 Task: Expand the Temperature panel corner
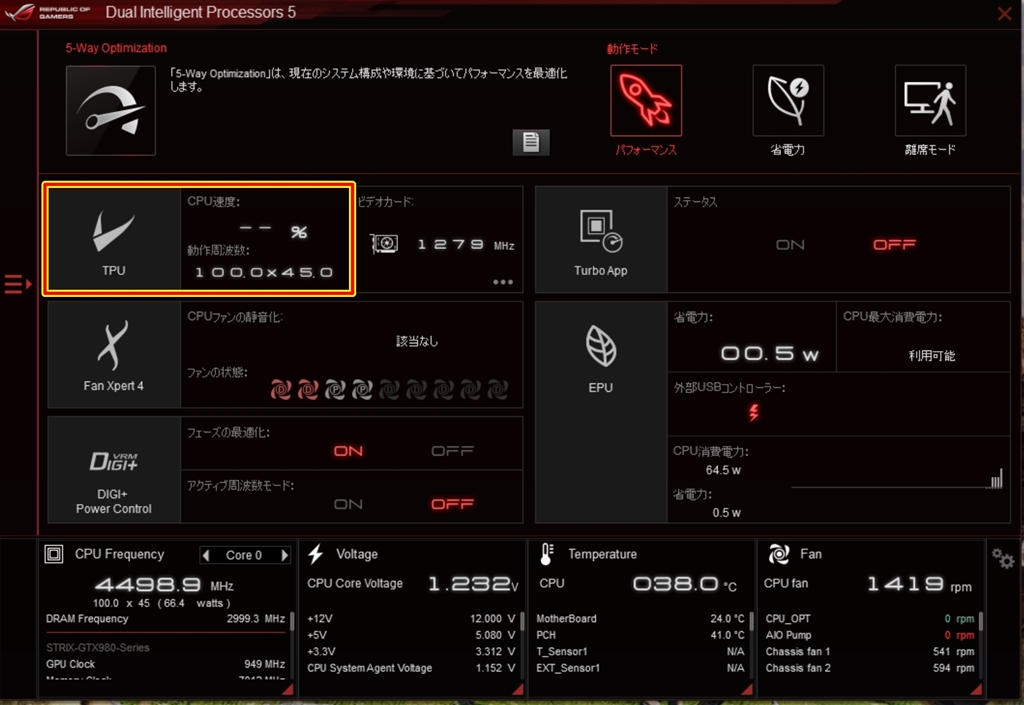(x=747, y=689)
